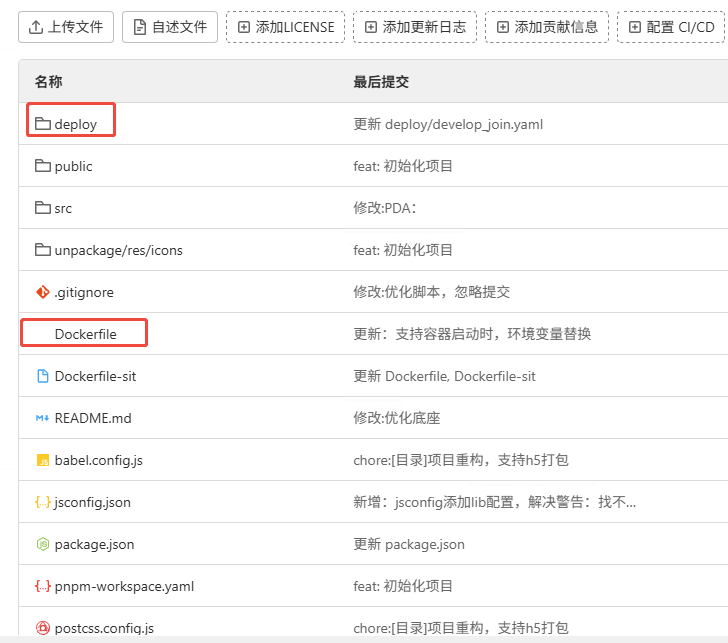Click the 添加更新日志 button
This screenshot has width=728, height=643.
point(415,27)
